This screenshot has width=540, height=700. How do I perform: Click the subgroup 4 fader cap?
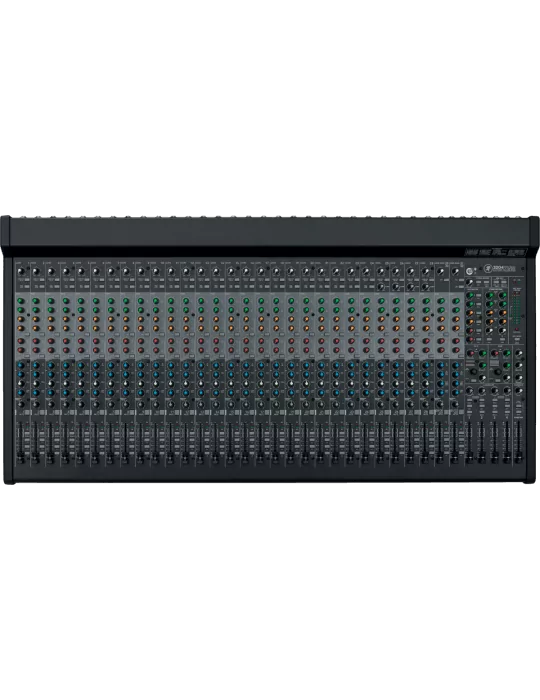click(x=507, y=457)
